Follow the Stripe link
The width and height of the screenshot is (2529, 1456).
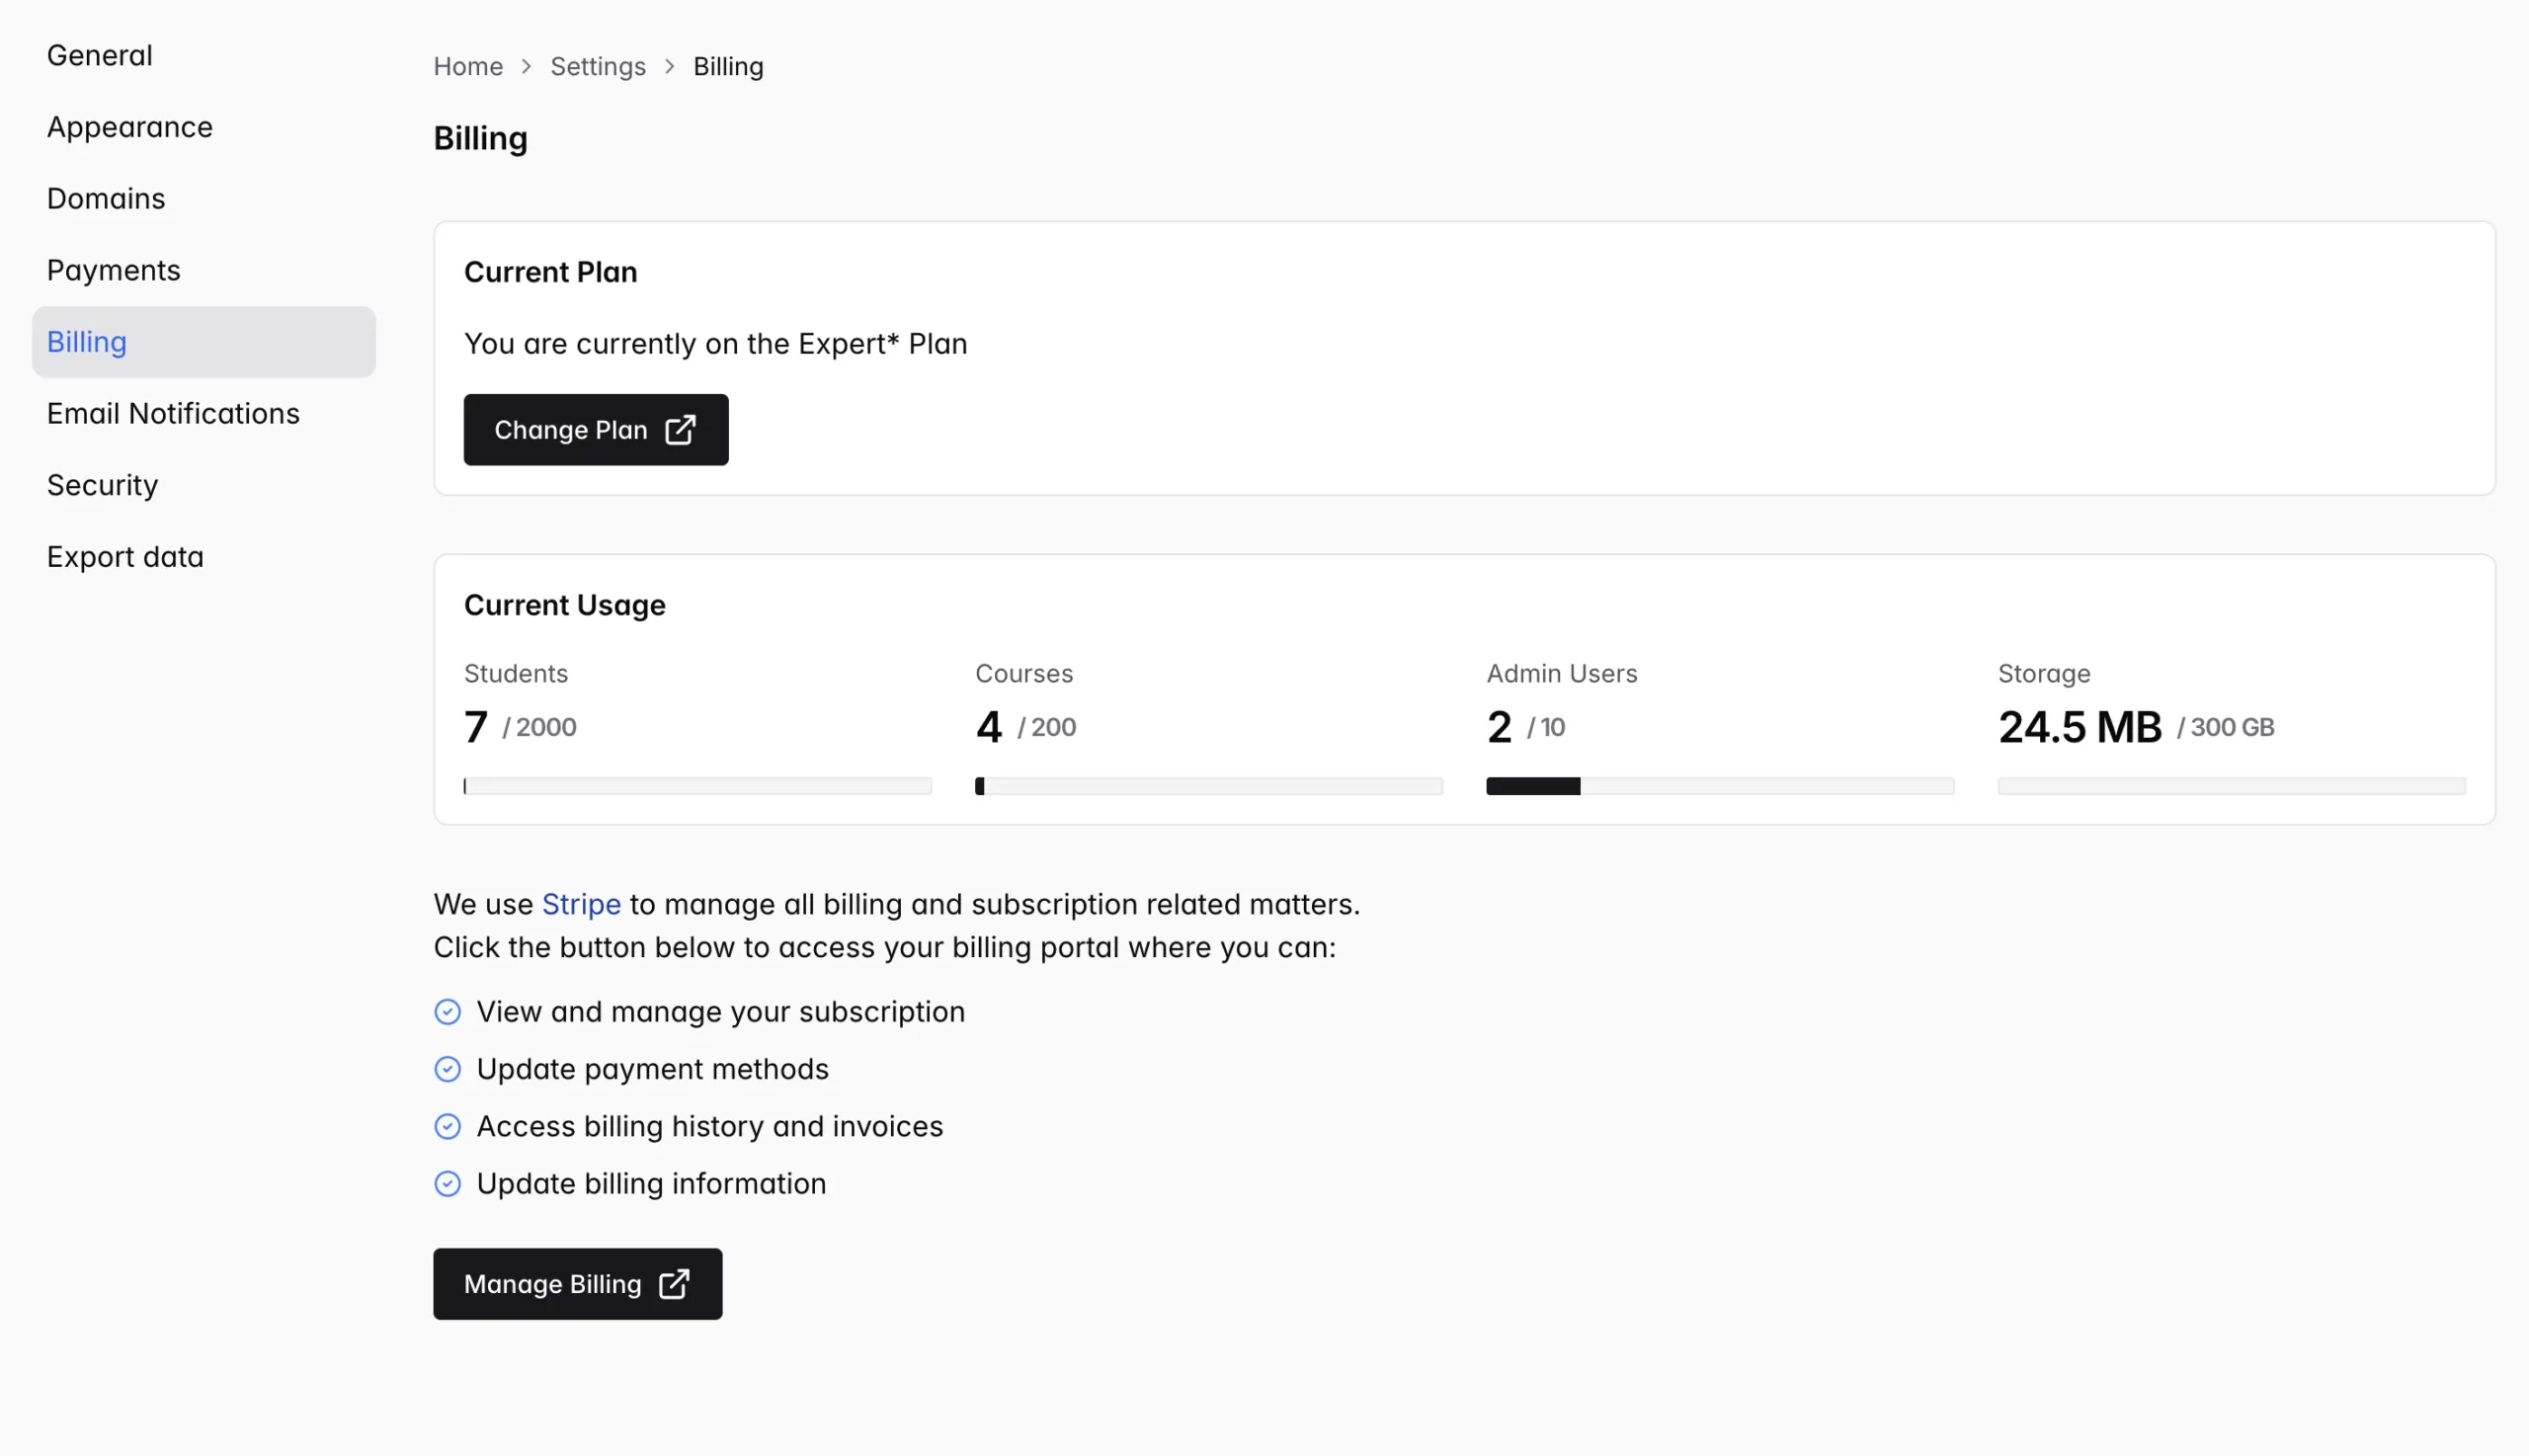point(581,904)
